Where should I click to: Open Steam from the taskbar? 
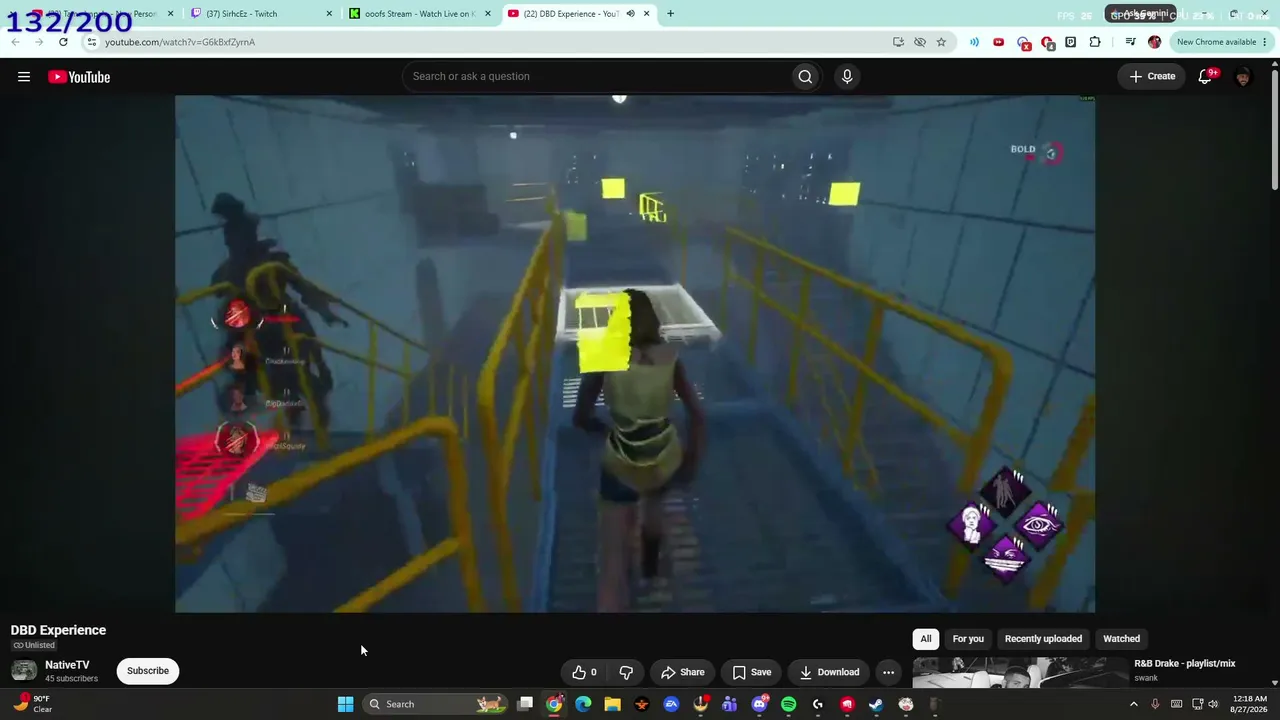(876, 704)
